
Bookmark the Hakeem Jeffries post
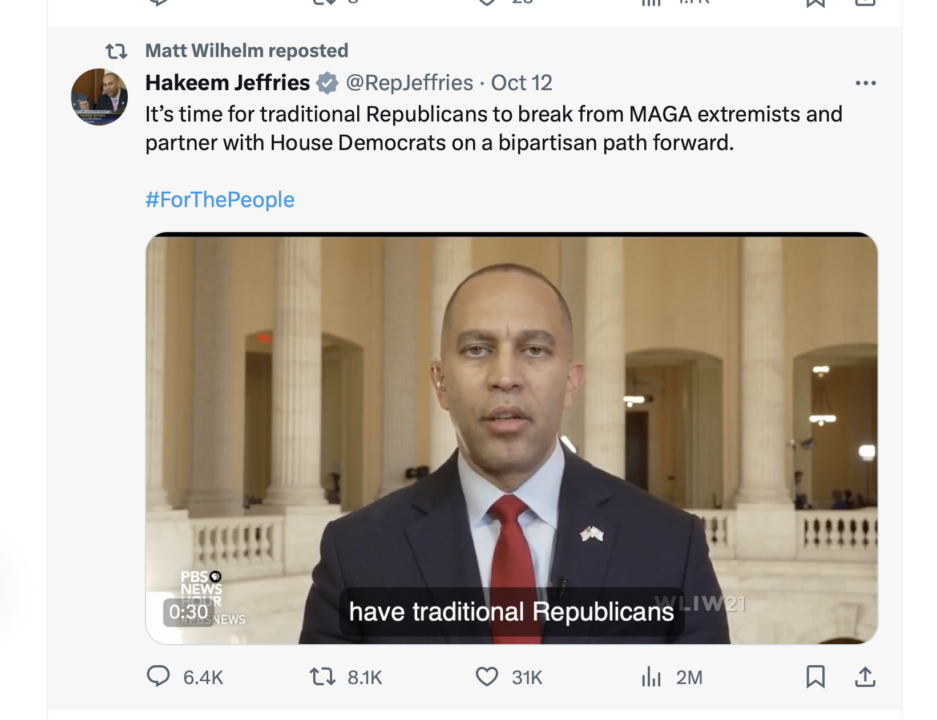tap(816, 677)
